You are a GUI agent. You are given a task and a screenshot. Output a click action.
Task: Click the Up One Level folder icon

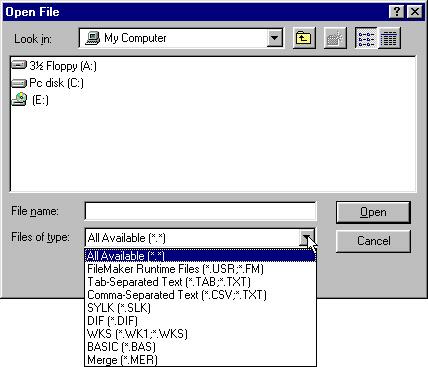pyautogui.click(x=304, y=38)
